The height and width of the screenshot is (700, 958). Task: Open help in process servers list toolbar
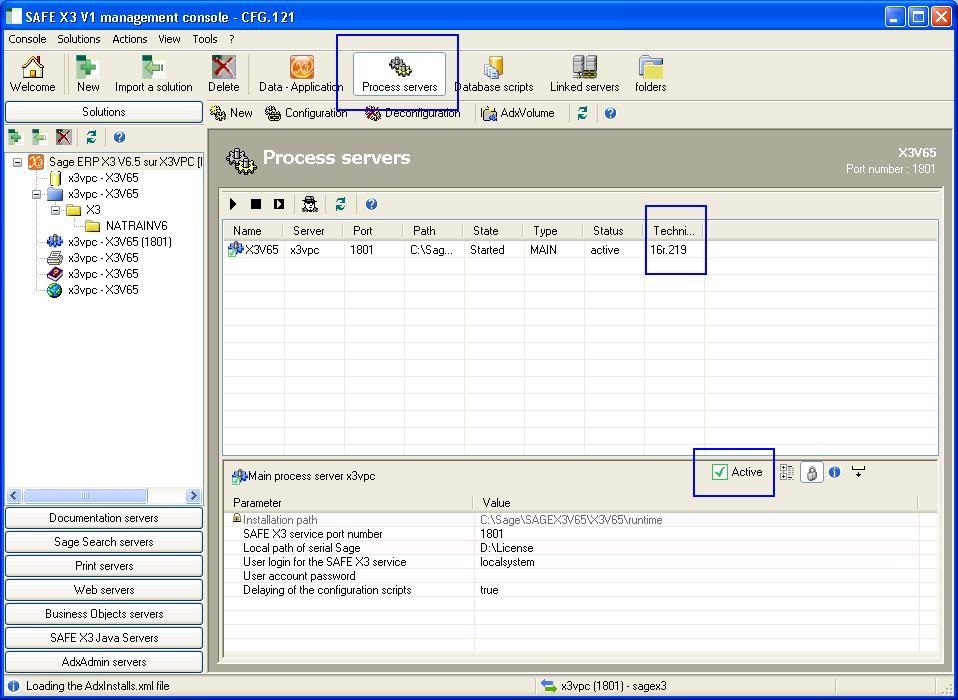tap(371, 204)
